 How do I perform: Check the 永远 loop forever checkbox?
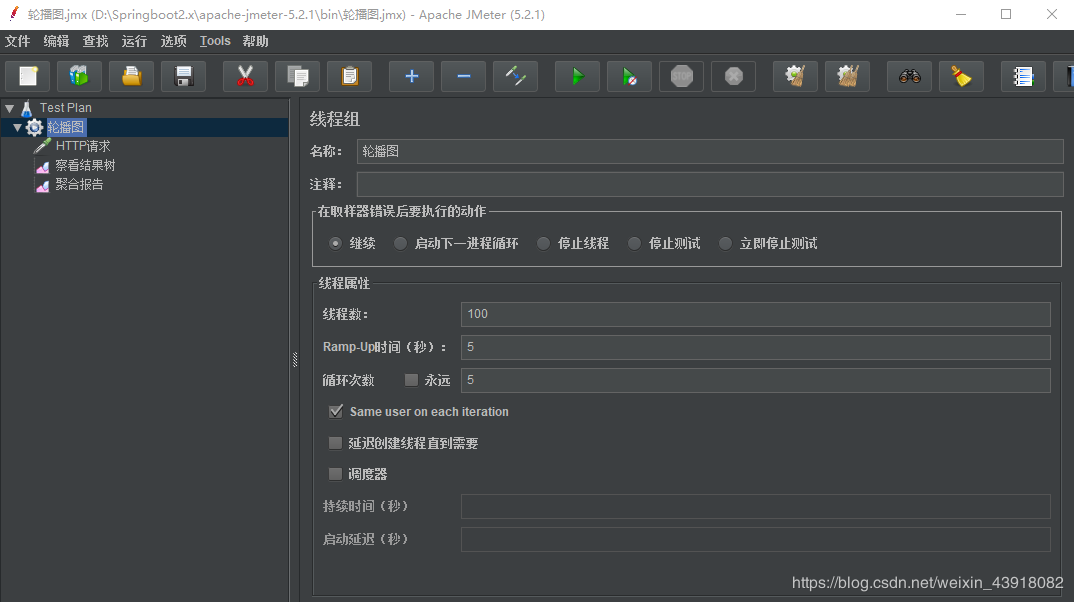(411, 380)
